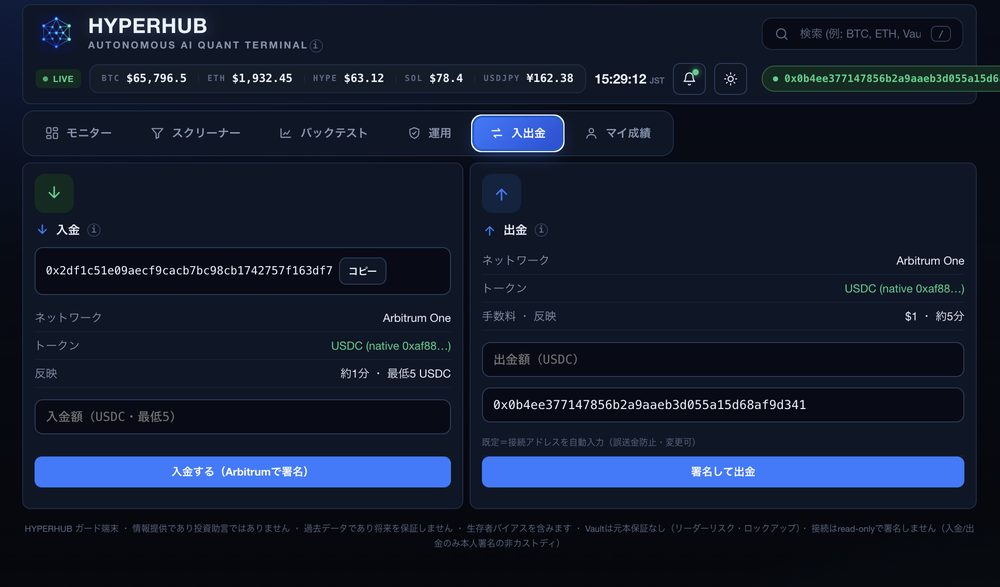This screenshot has height=587, width=1000.
Task: Click deposit token USDC (native 0xaf88...) link
Action: [x=390, y=346]
